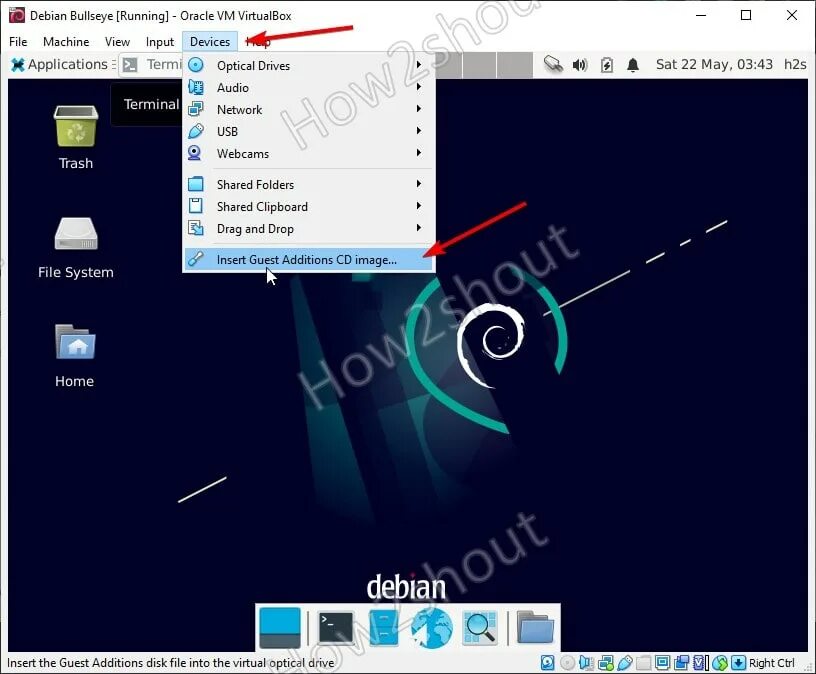816x674 pixels.
Task: Open the Application Finder magnifier icon
Action: (480, 628)
